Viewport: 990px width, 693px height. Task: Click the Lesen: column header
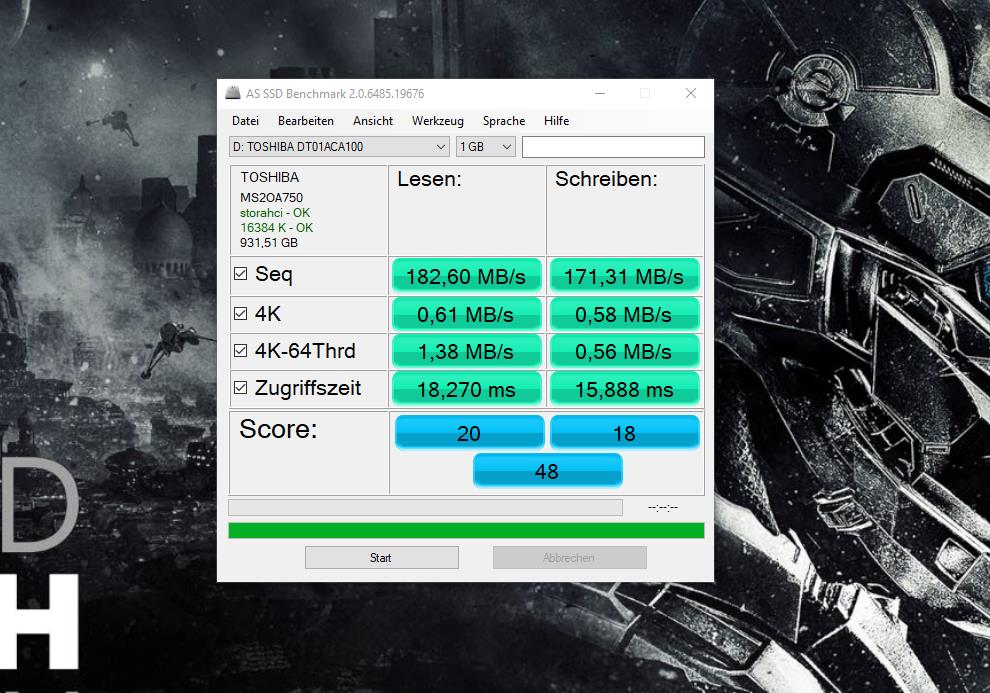click(429, 179)
